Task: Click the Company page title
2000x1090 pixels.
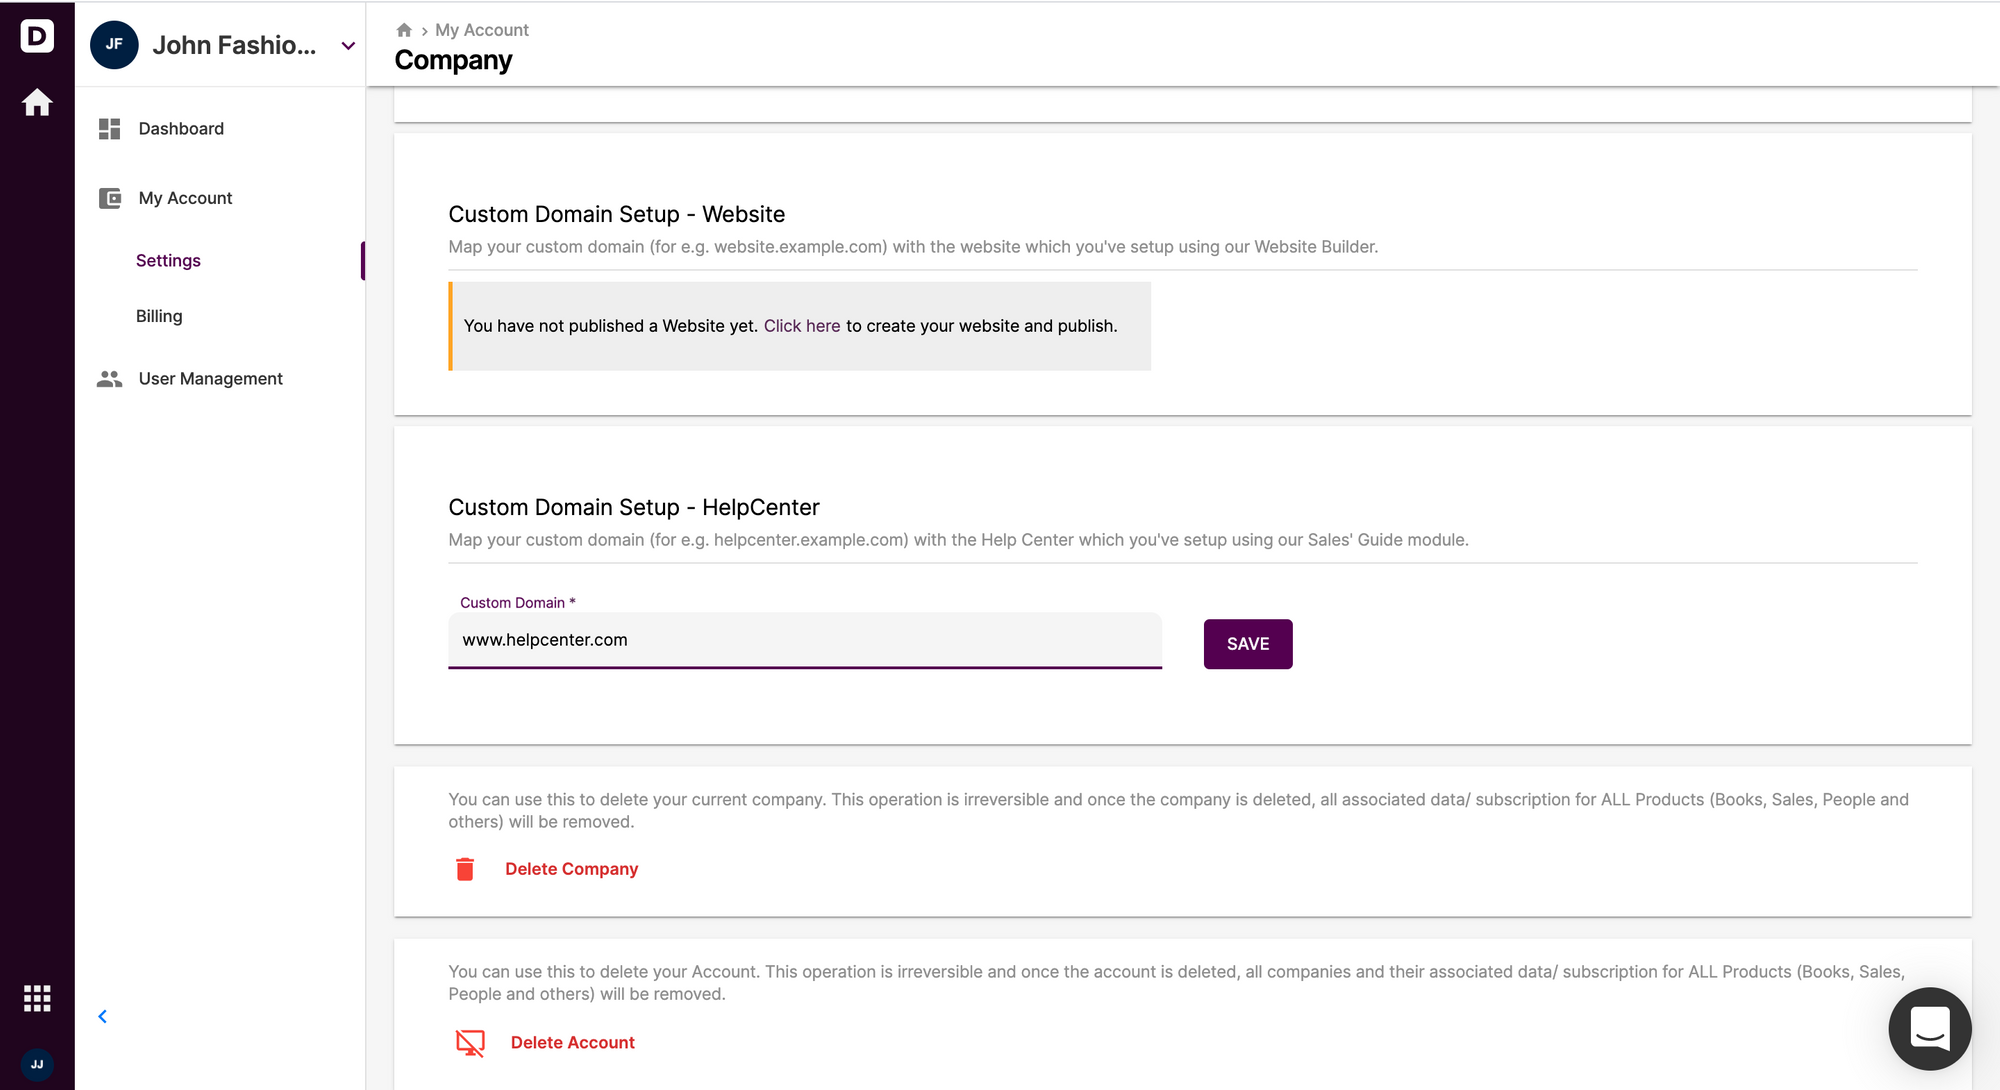Action: 453,60
